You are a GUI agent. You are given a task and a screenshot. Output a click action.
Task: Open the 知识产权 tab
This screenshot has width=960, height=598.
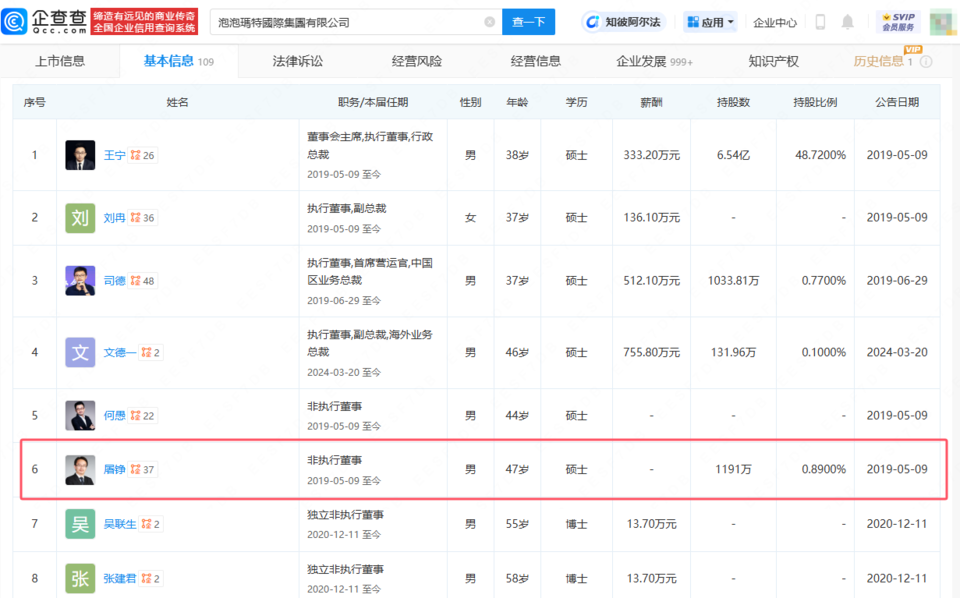[773, 62]
